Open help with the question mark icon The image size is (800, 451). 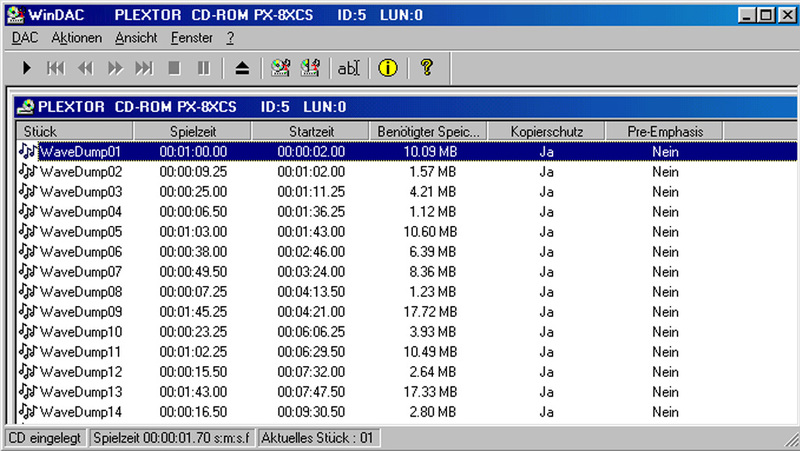(427, 68)
